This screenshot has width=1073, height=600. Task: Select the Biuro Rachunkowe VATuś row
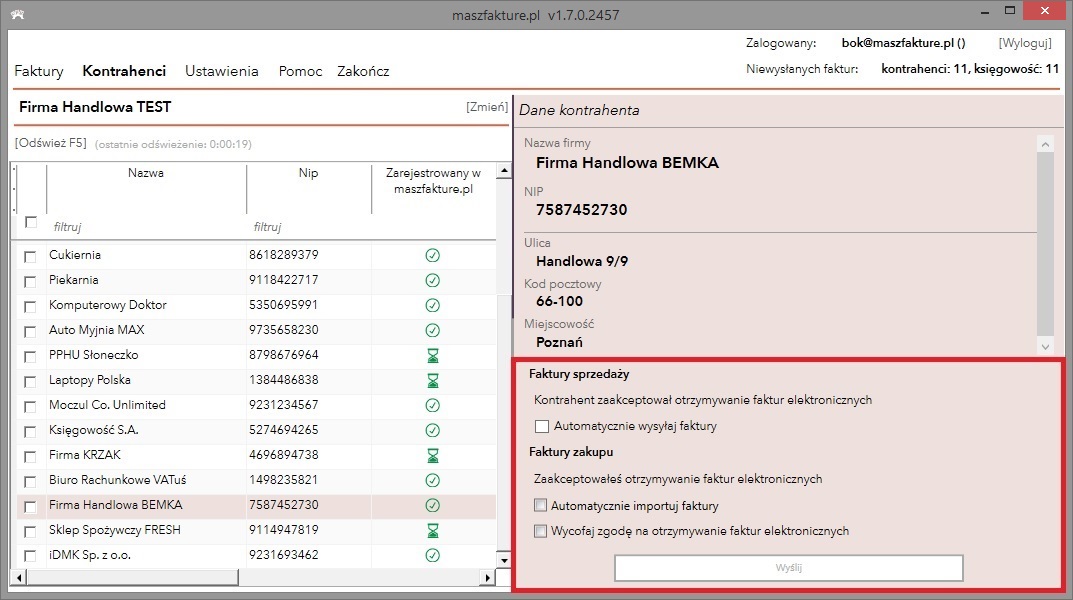(257, 480)
